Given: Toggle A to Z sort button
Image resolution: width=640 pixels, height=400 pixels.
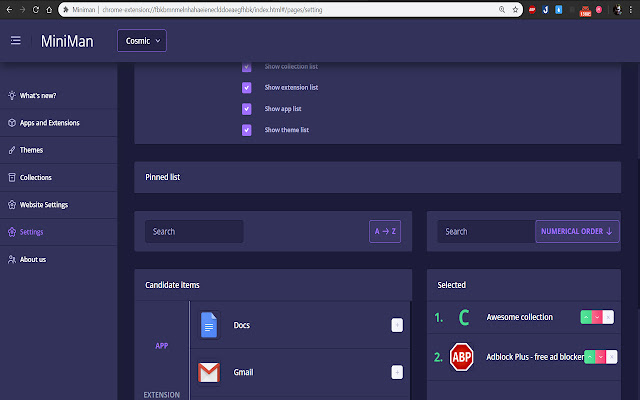Looking at the screenshot, I should tap(385, 231).
